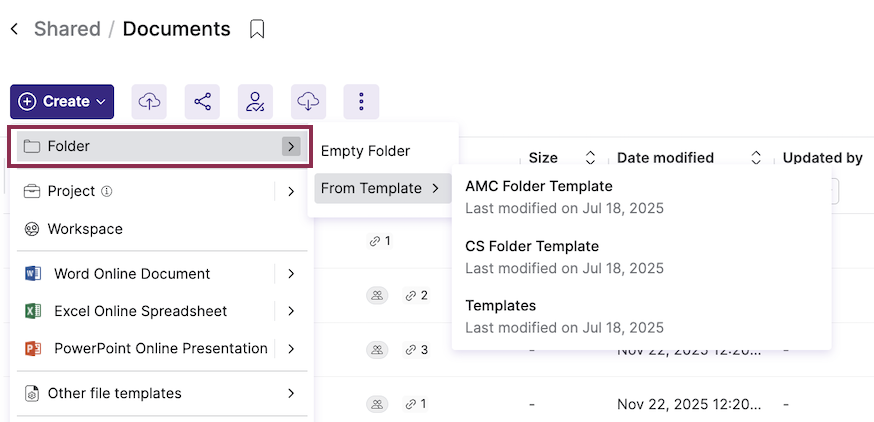Click the user permissions icon
The image size is (874, 422).
coord(255,101)
